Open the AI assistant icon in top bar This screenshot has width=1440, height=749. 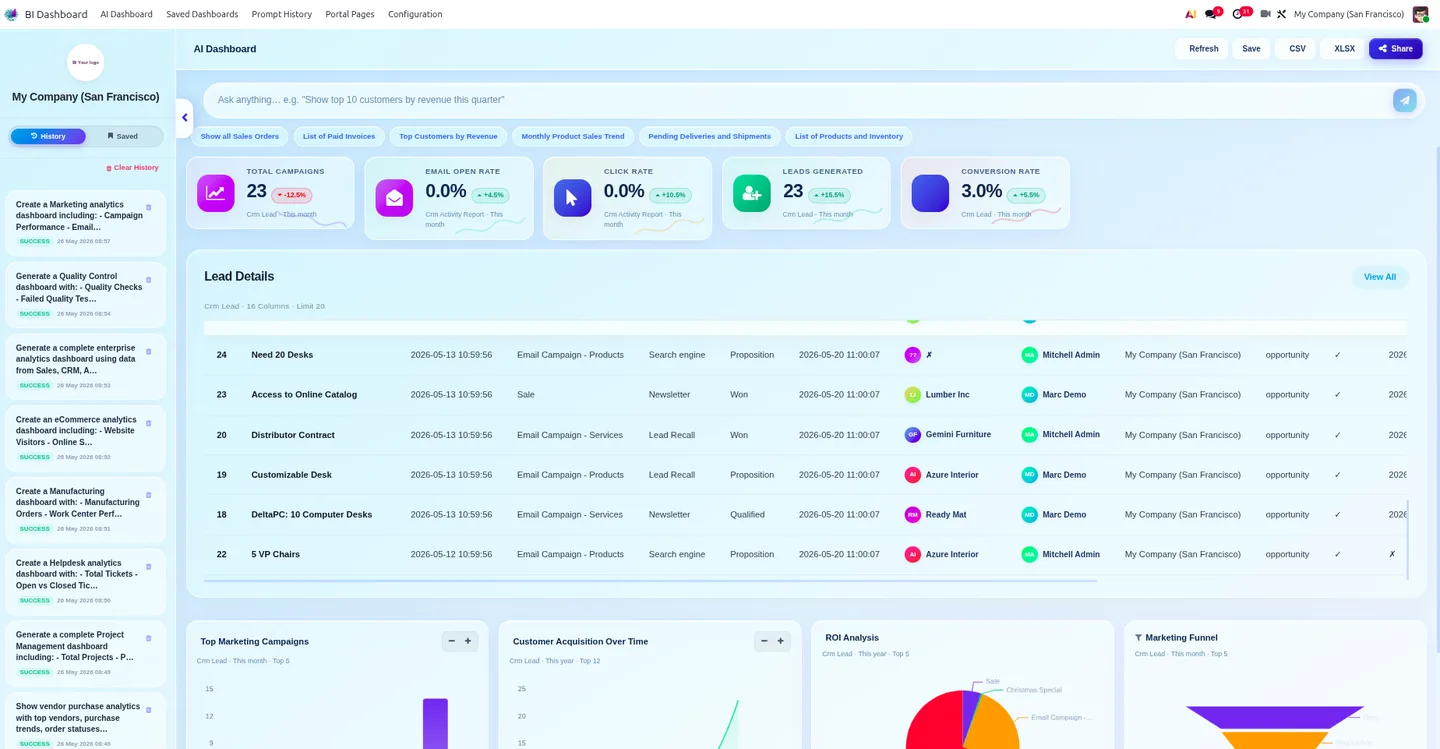point(1190,14)
